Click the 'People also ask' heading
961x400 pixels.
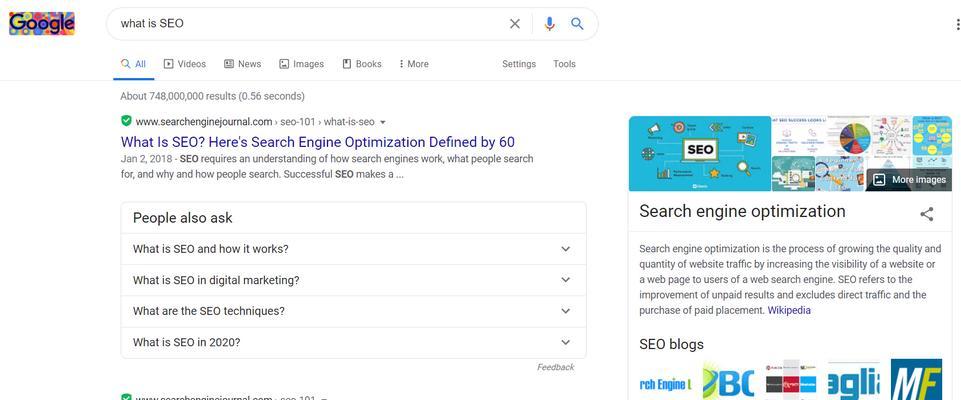(x=183, y=218)
